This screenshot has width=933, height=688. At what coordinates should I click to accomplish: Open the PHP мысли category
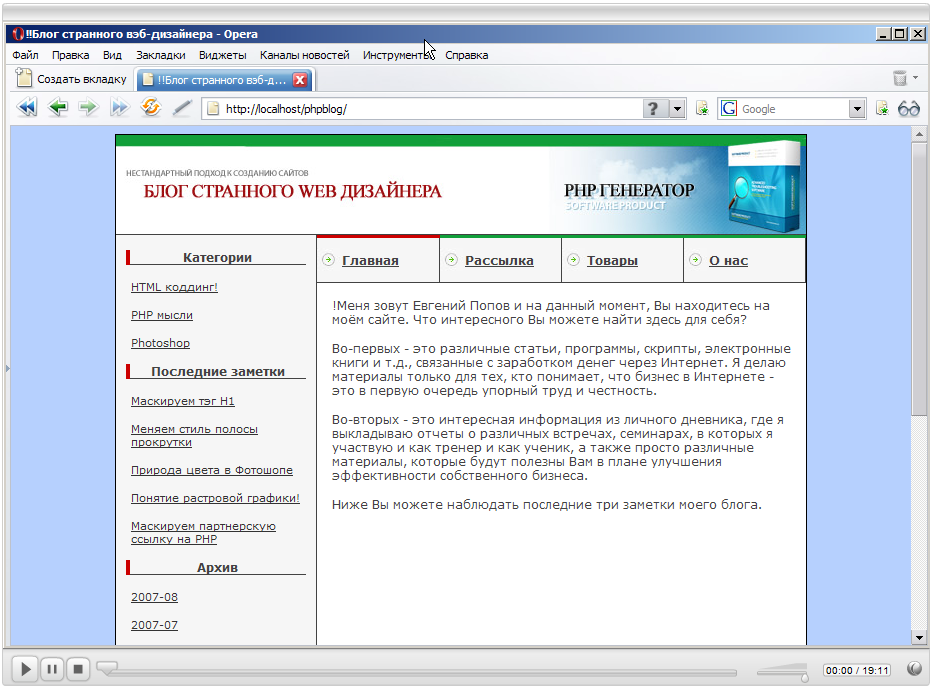coord(162,315)
